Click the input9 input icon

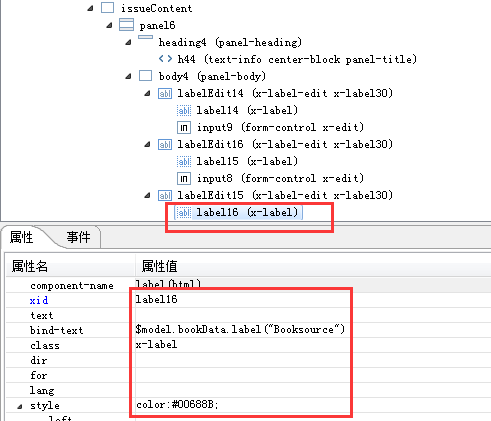tap(184, 127)
